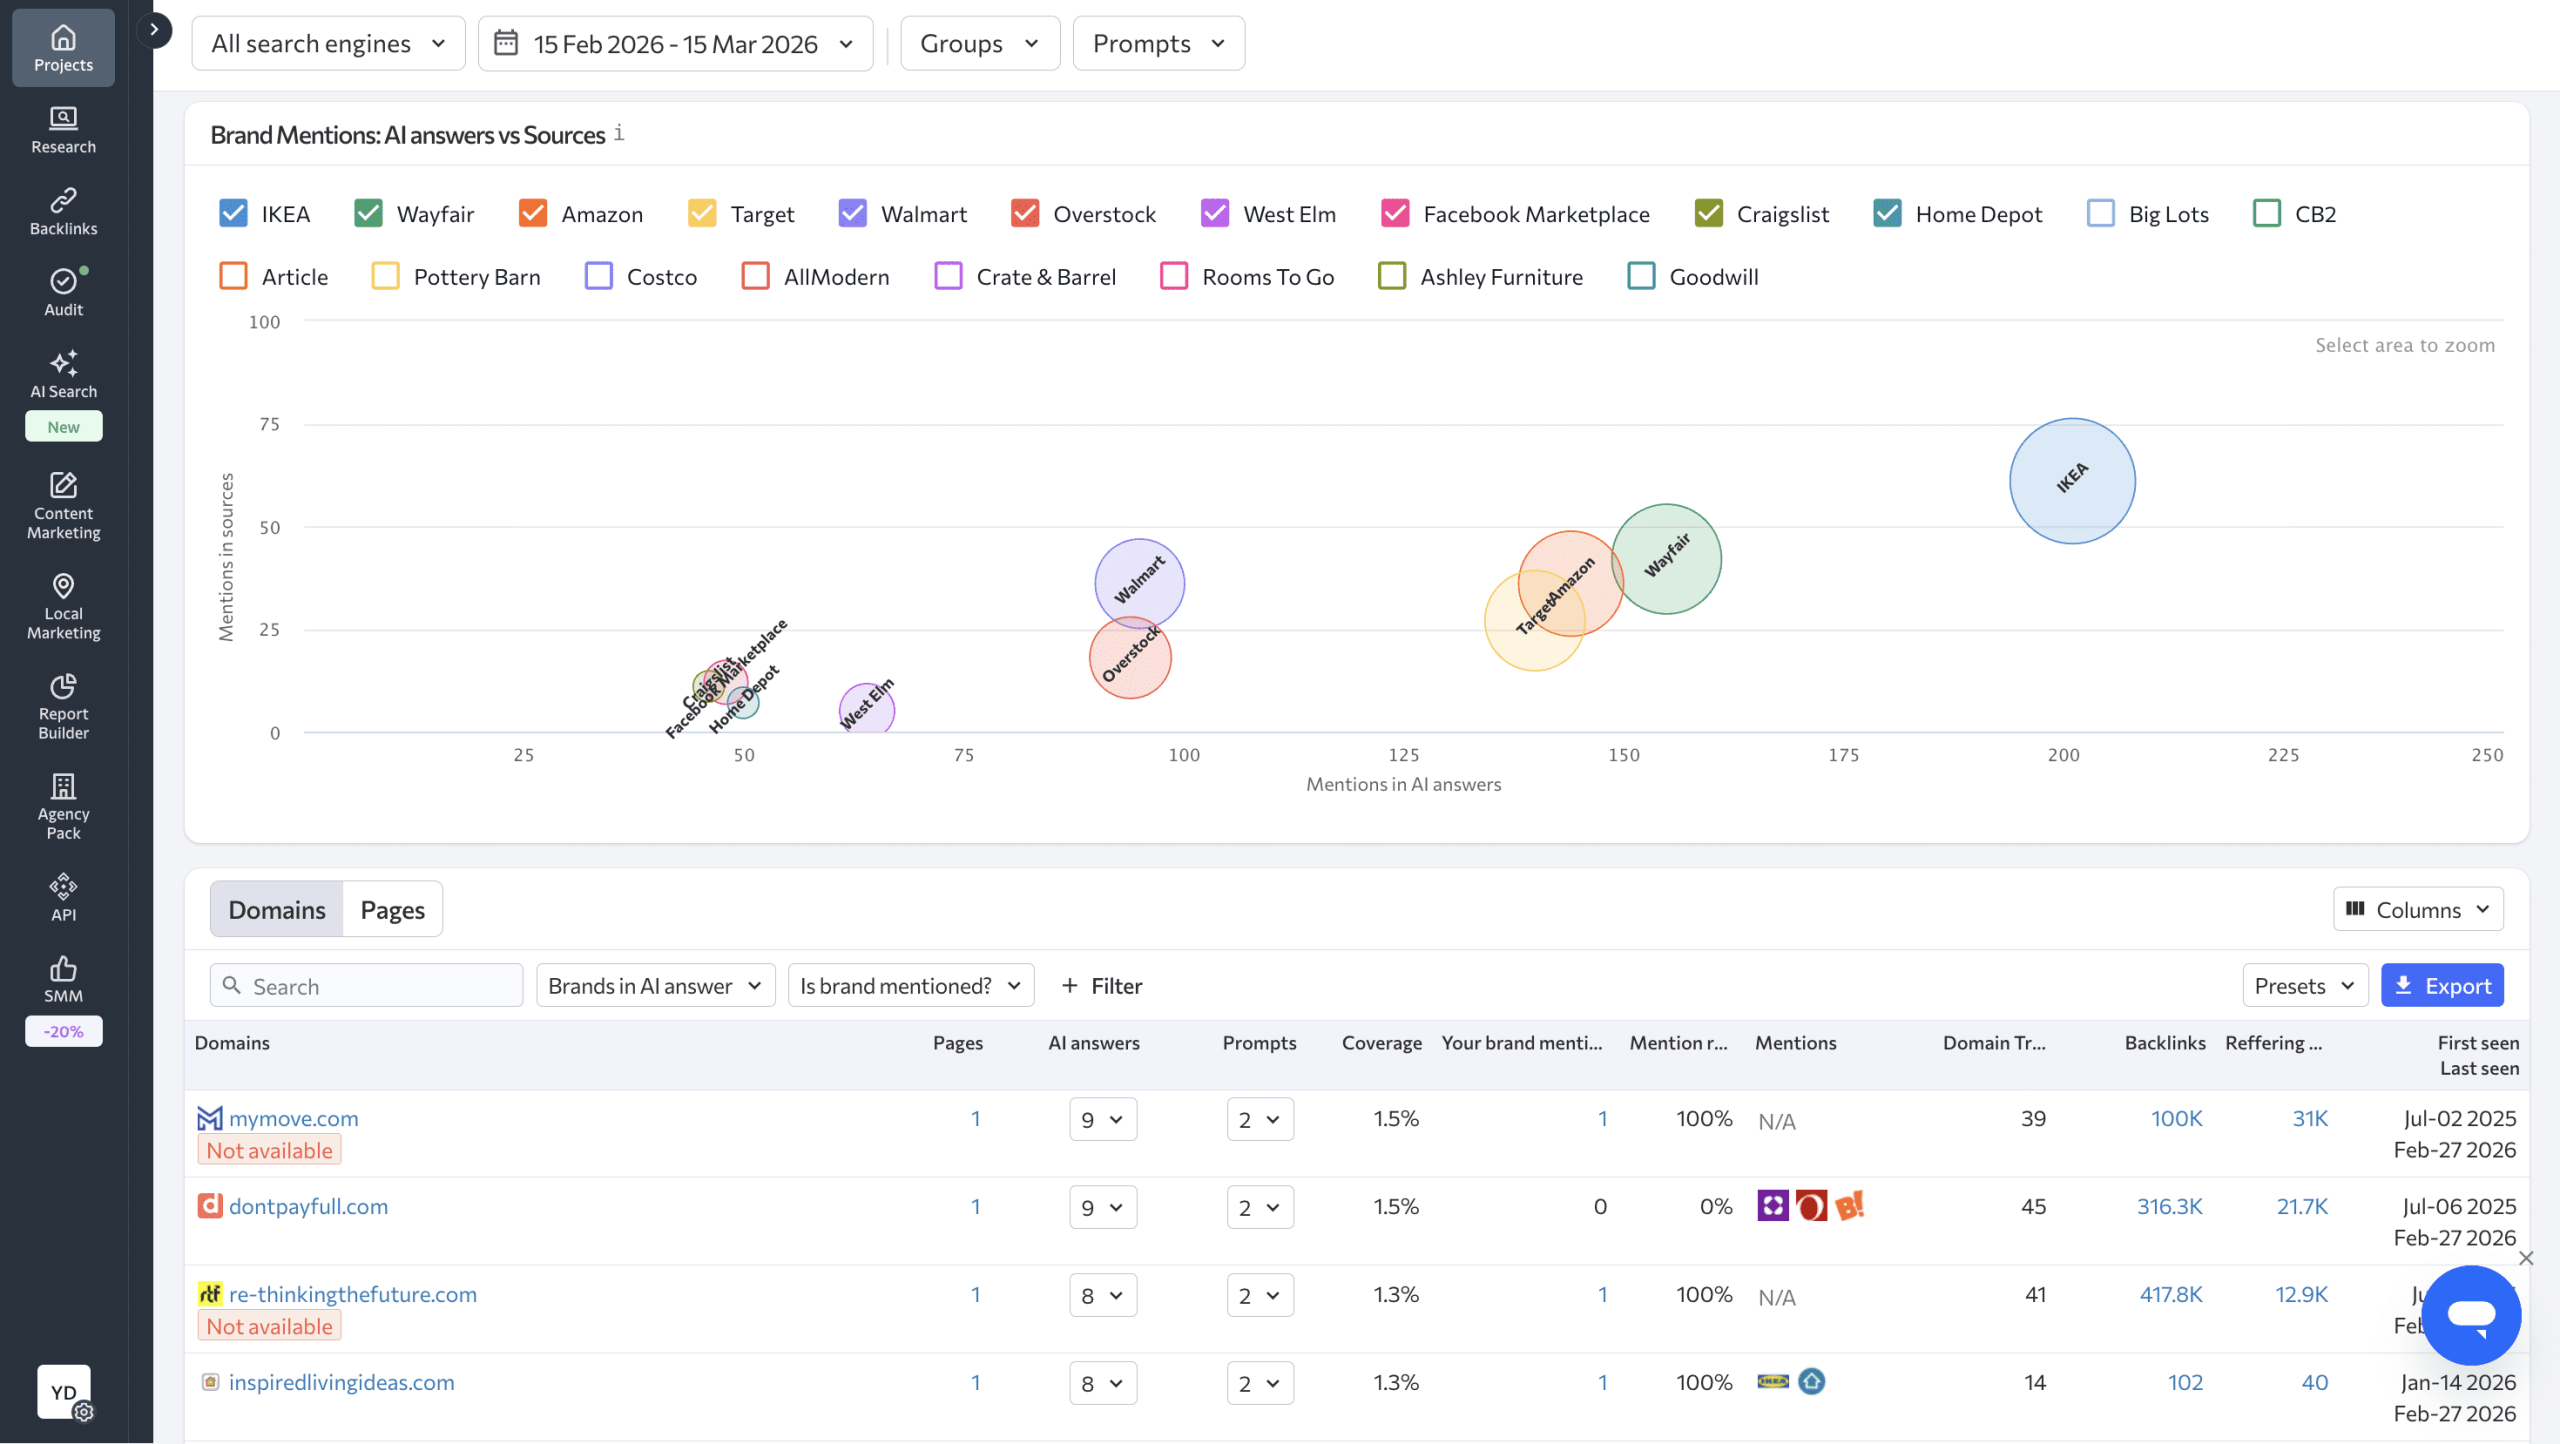Add a new Filter
2560x1444 pixels.
click(x=1101, y=985)
